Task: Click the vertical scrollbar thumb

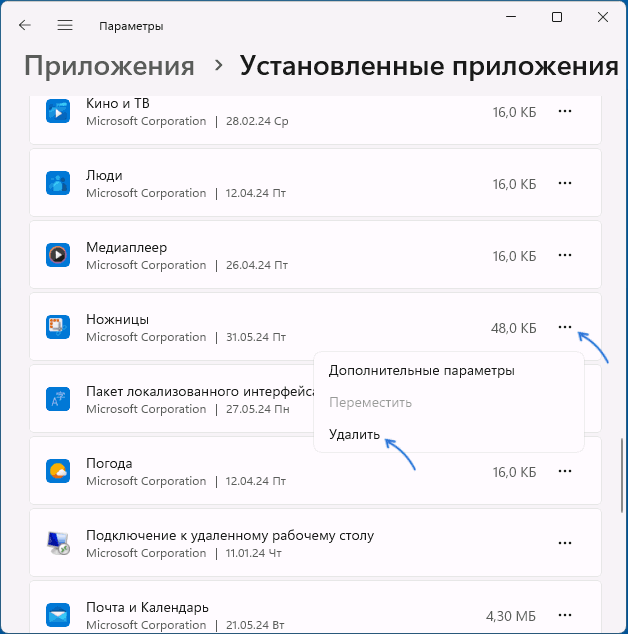Action: coord(622,476)
